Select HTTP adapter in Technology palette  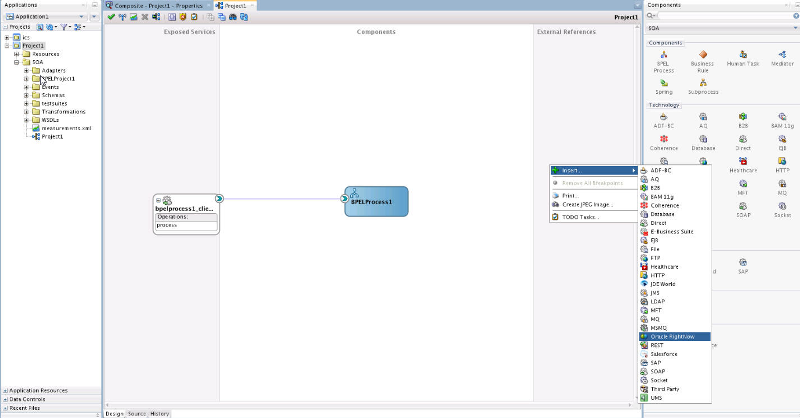pyautogui.click(x=782, y=165)
